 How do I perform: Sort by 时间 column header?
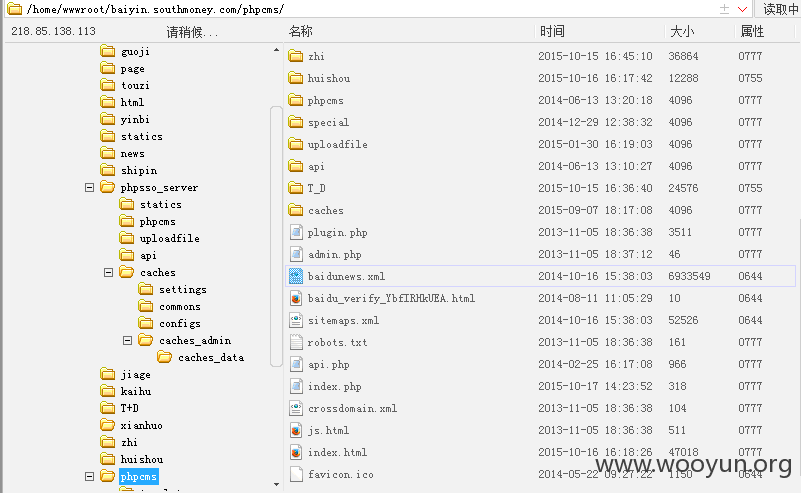coord(552,32)
